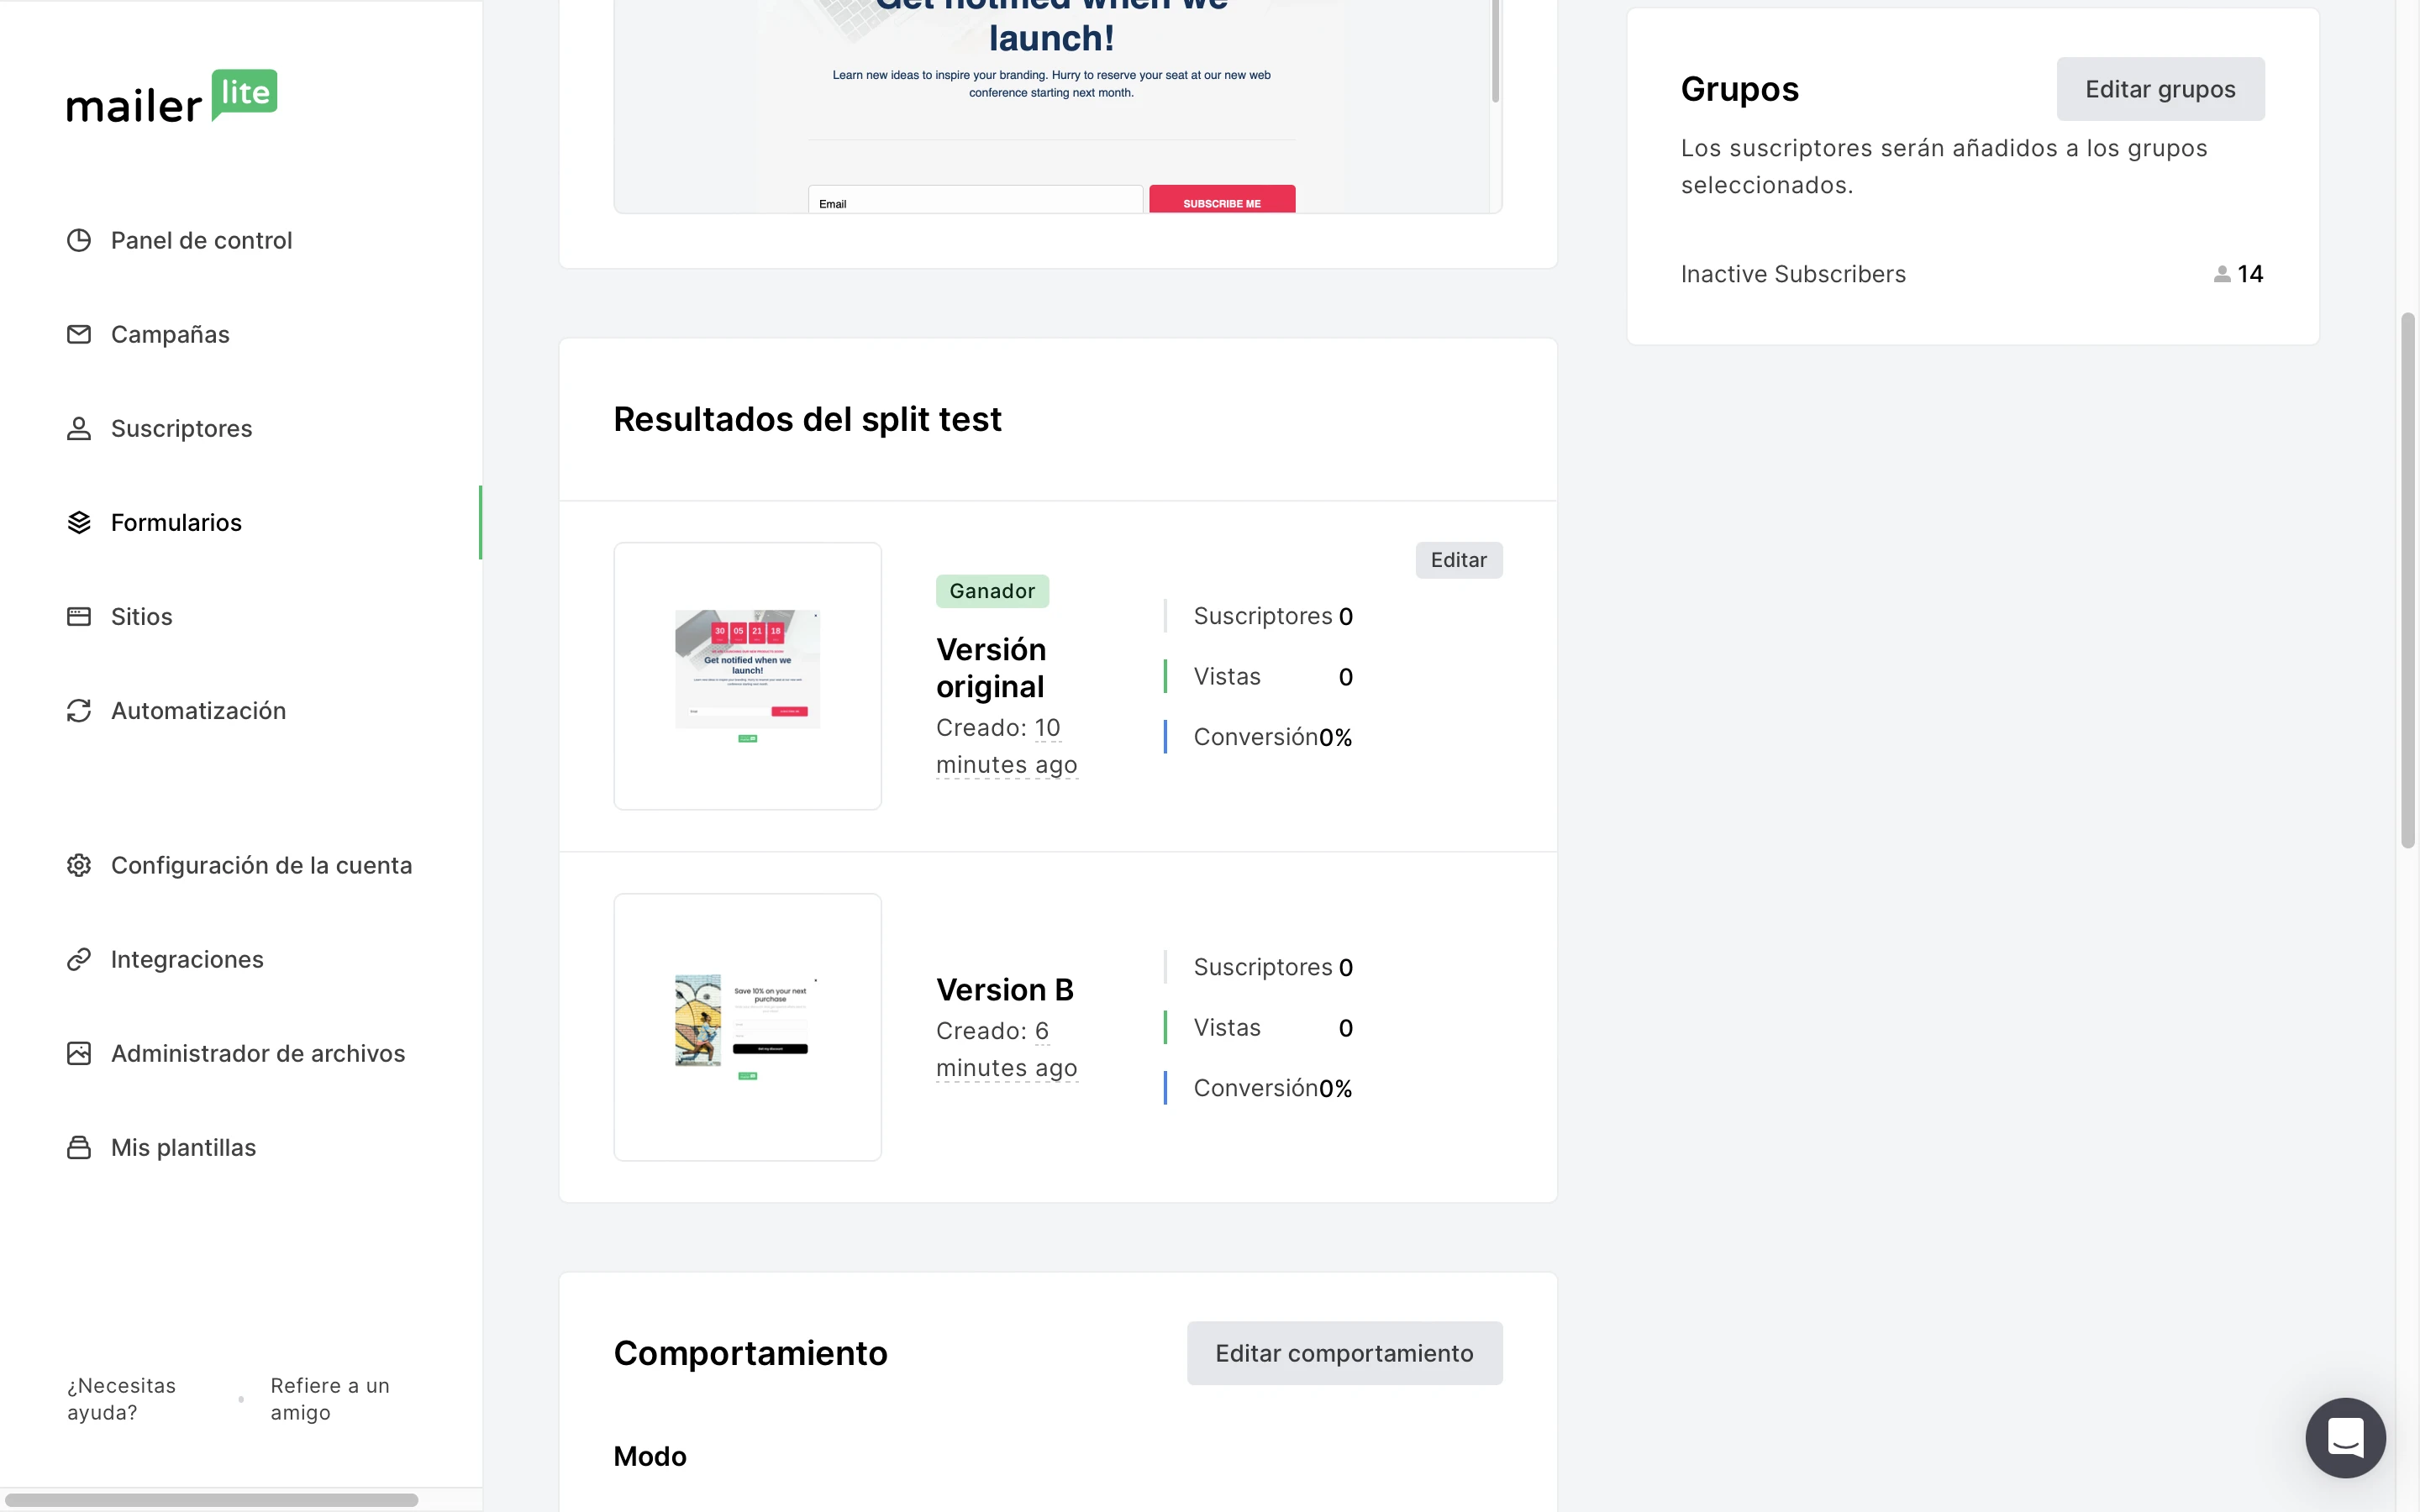Click the MailerLite logo
This screenshot has width=2420, height=1512.
(x=172, y=97)
